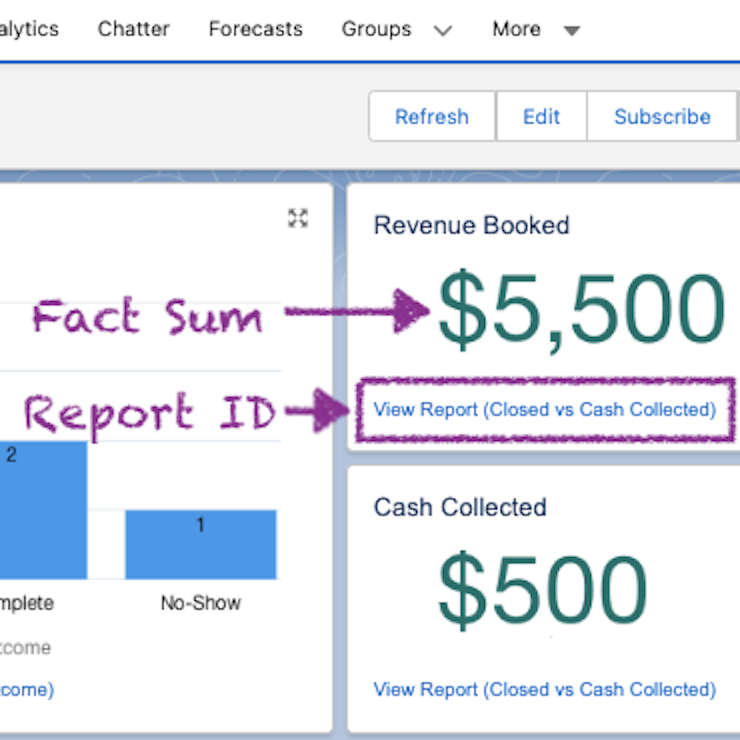Select the No-Show bar in the chart
Screen dimensions: 740x740
pyautogui.click(x=200, y=545)
